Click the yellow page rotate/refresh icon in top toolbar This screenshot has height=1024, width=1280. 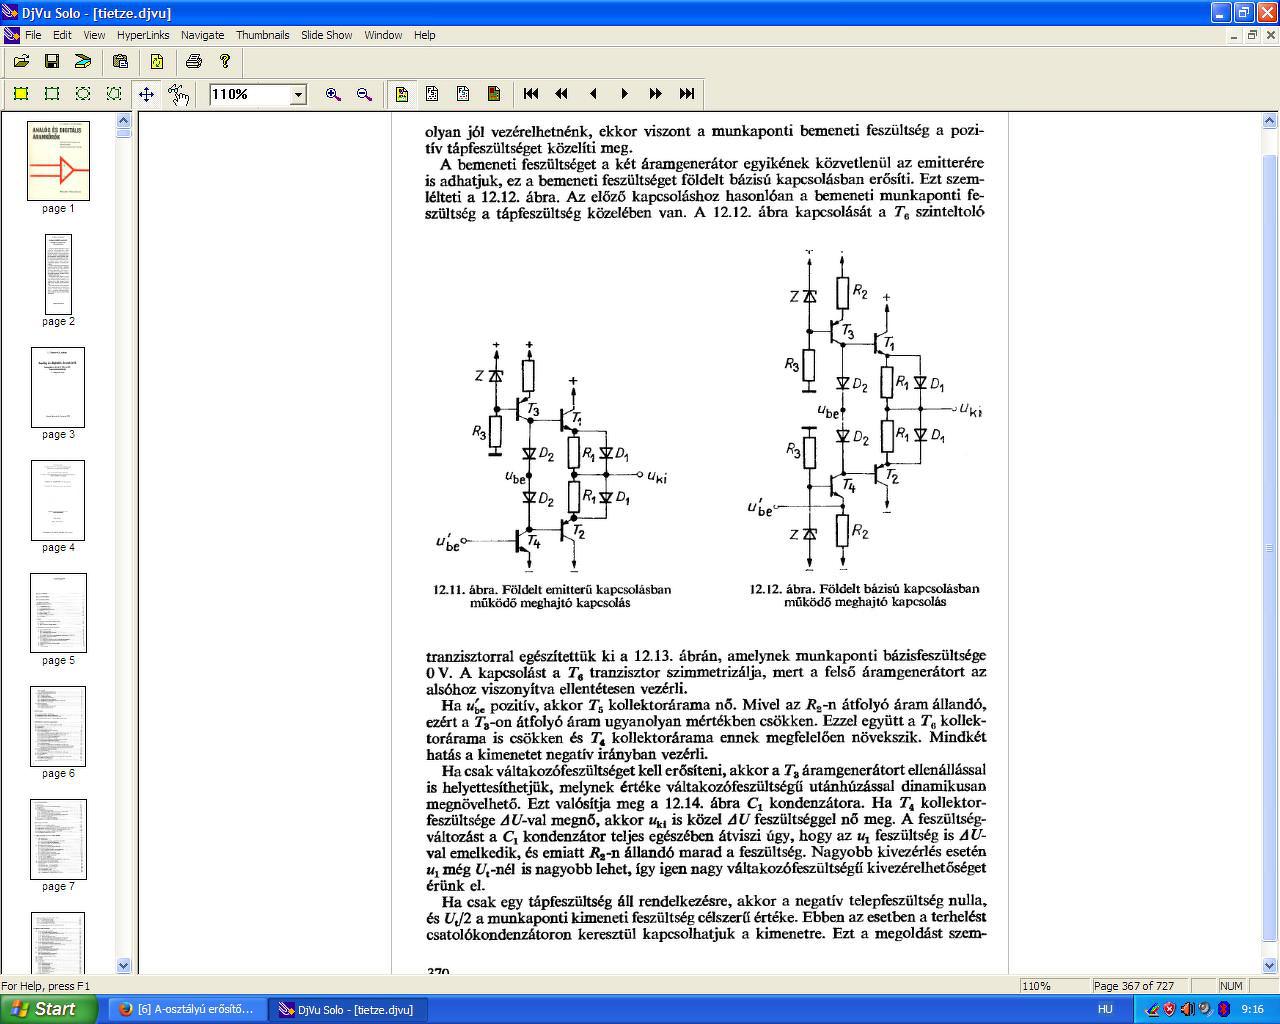click(157, 61)
